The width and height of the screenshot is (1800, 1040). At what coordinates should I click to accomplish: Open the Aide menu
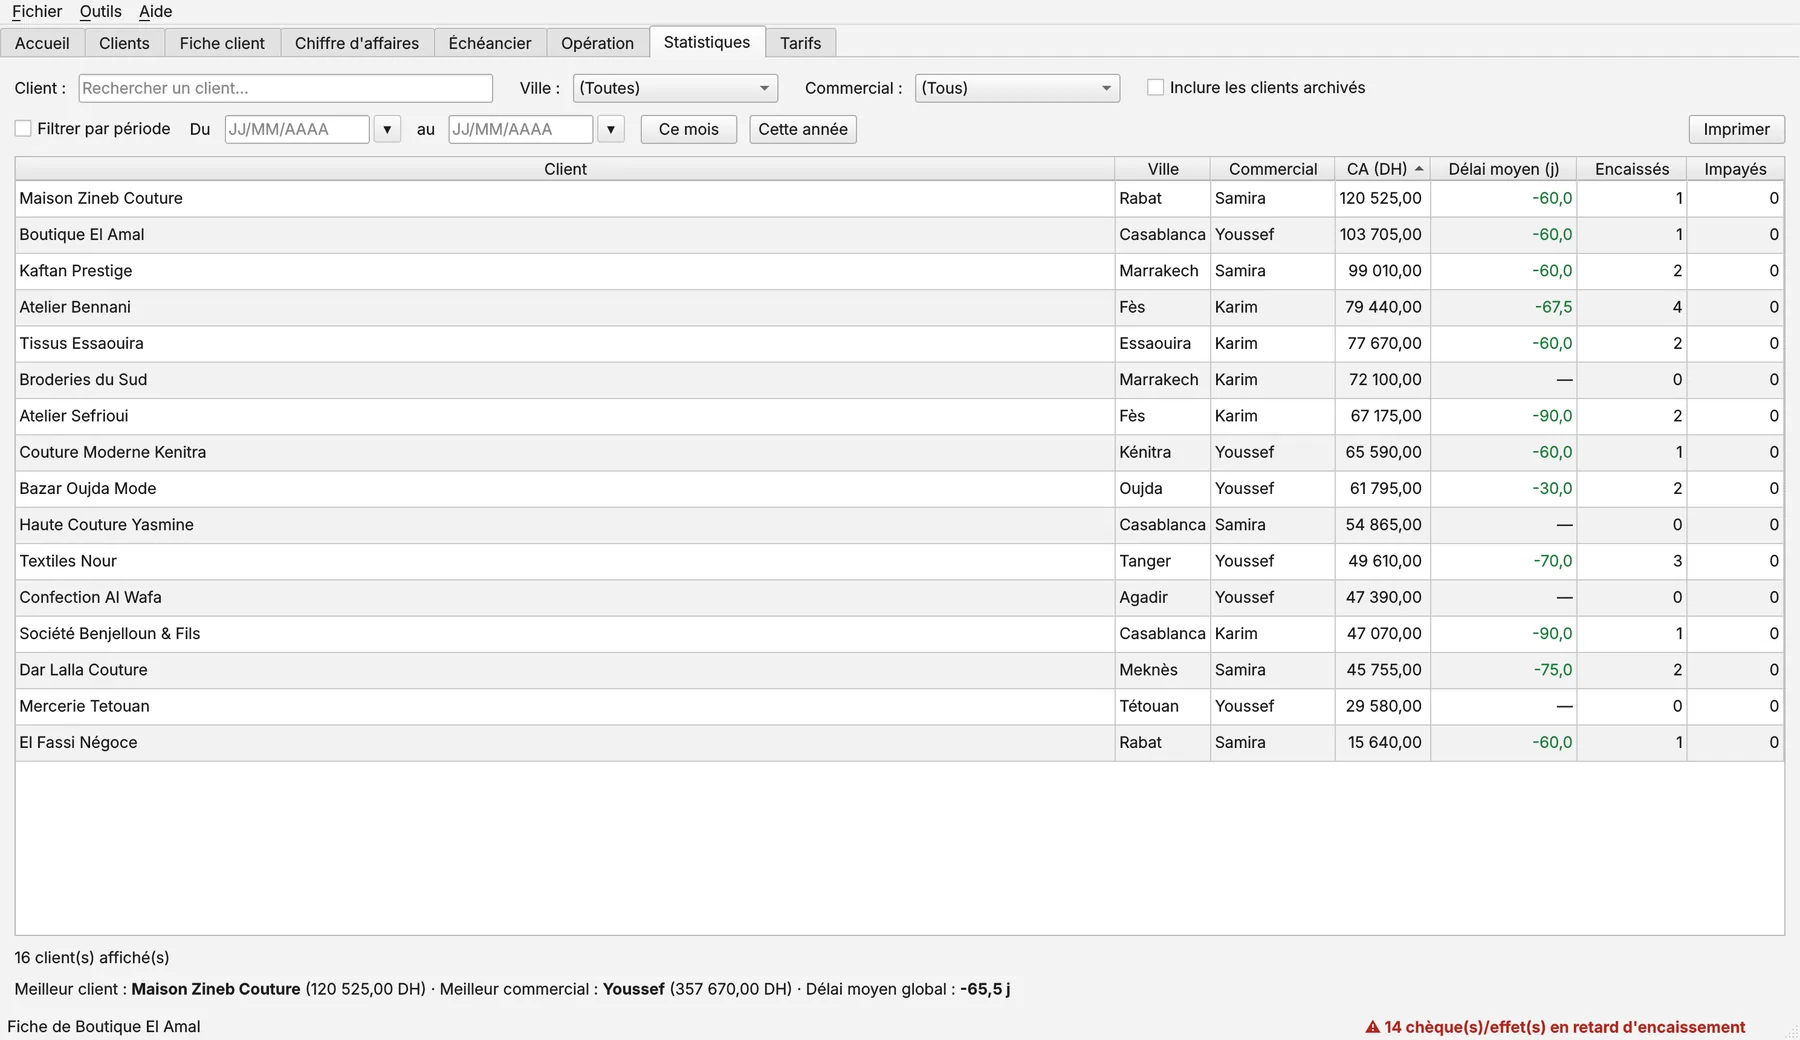coord(156,11)
